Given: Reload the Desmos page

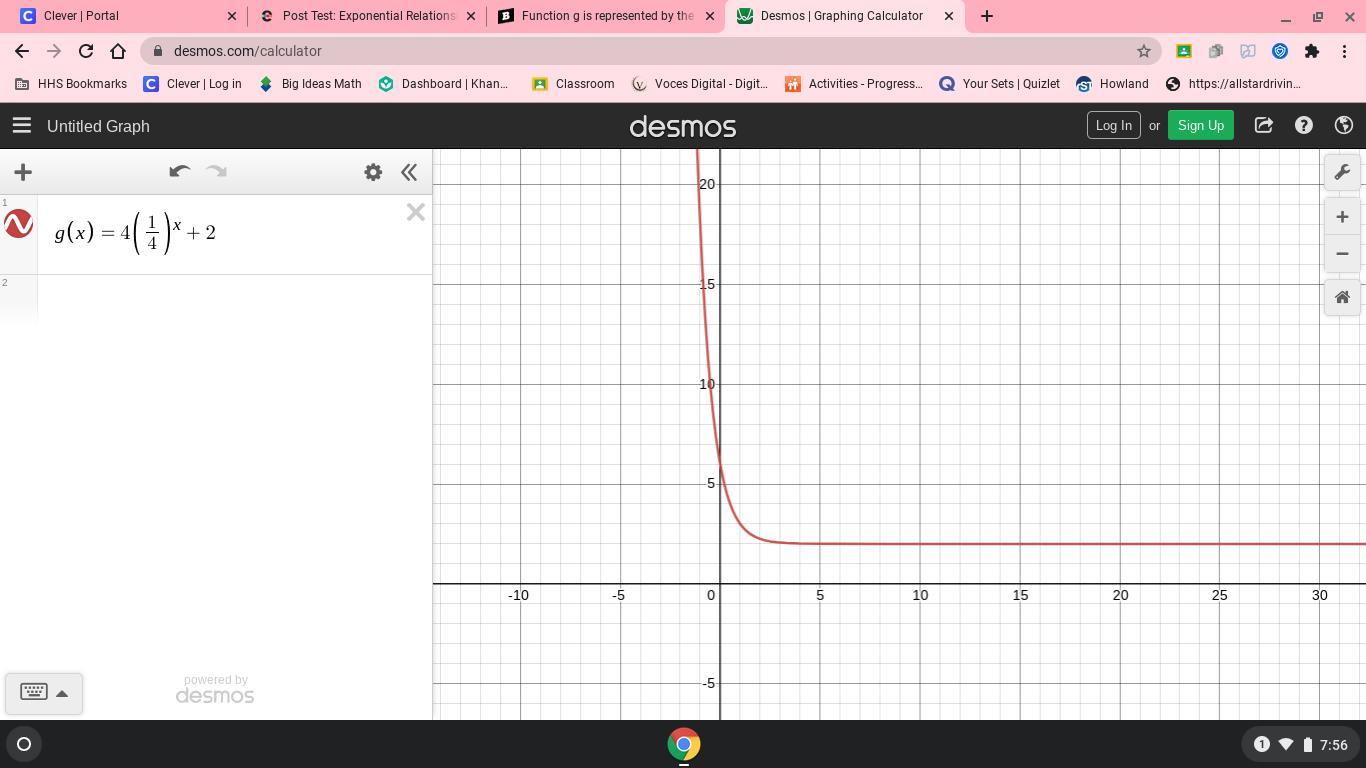Looking at the screenshot, I should 86,51.
